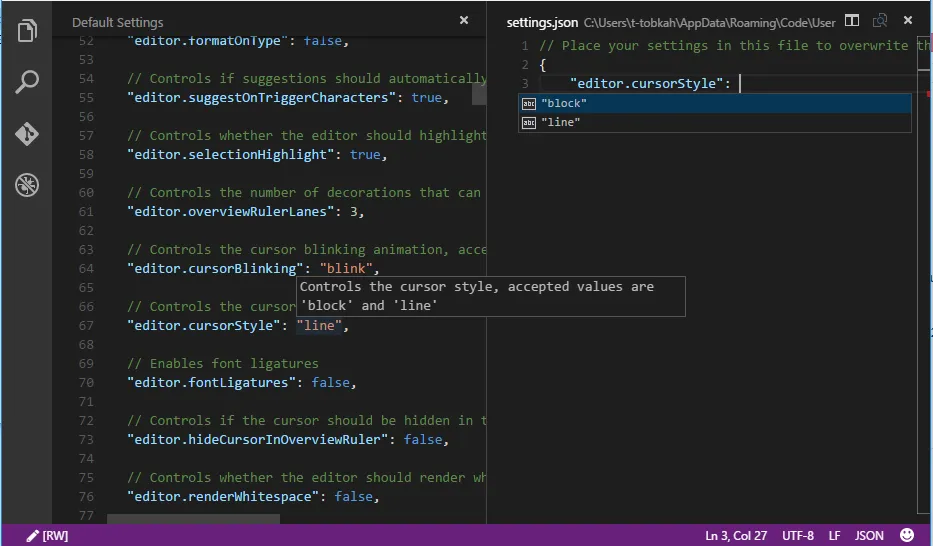
Task: Click Ln 3, Col 27 to go to line
Action: point(736,535)
